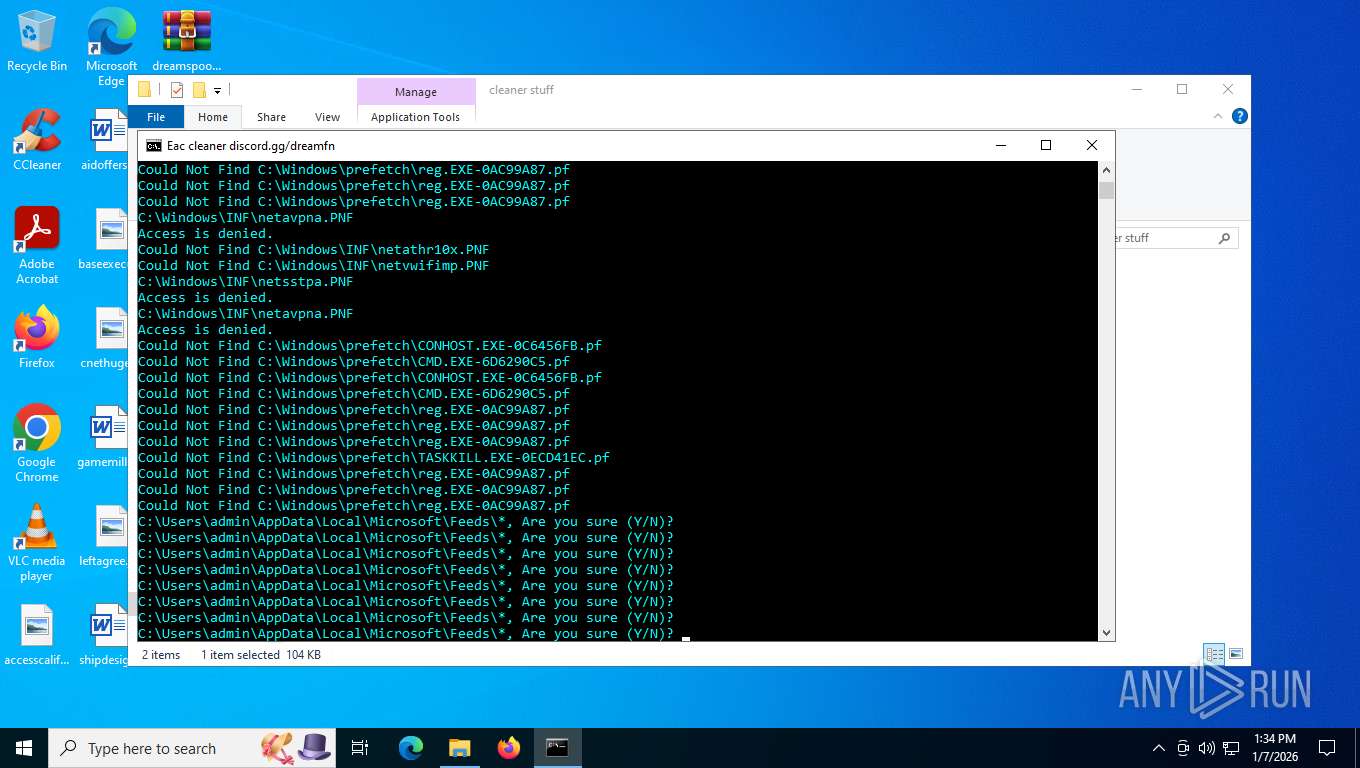Click the New Folder icon in quick access toolbar
This screenshot has width=1360, height=768.
(x=199, y=90)
